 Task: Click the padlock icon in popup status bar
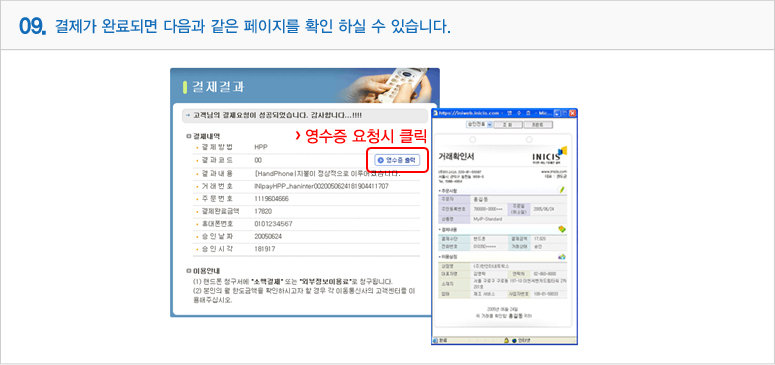[507, 340]
